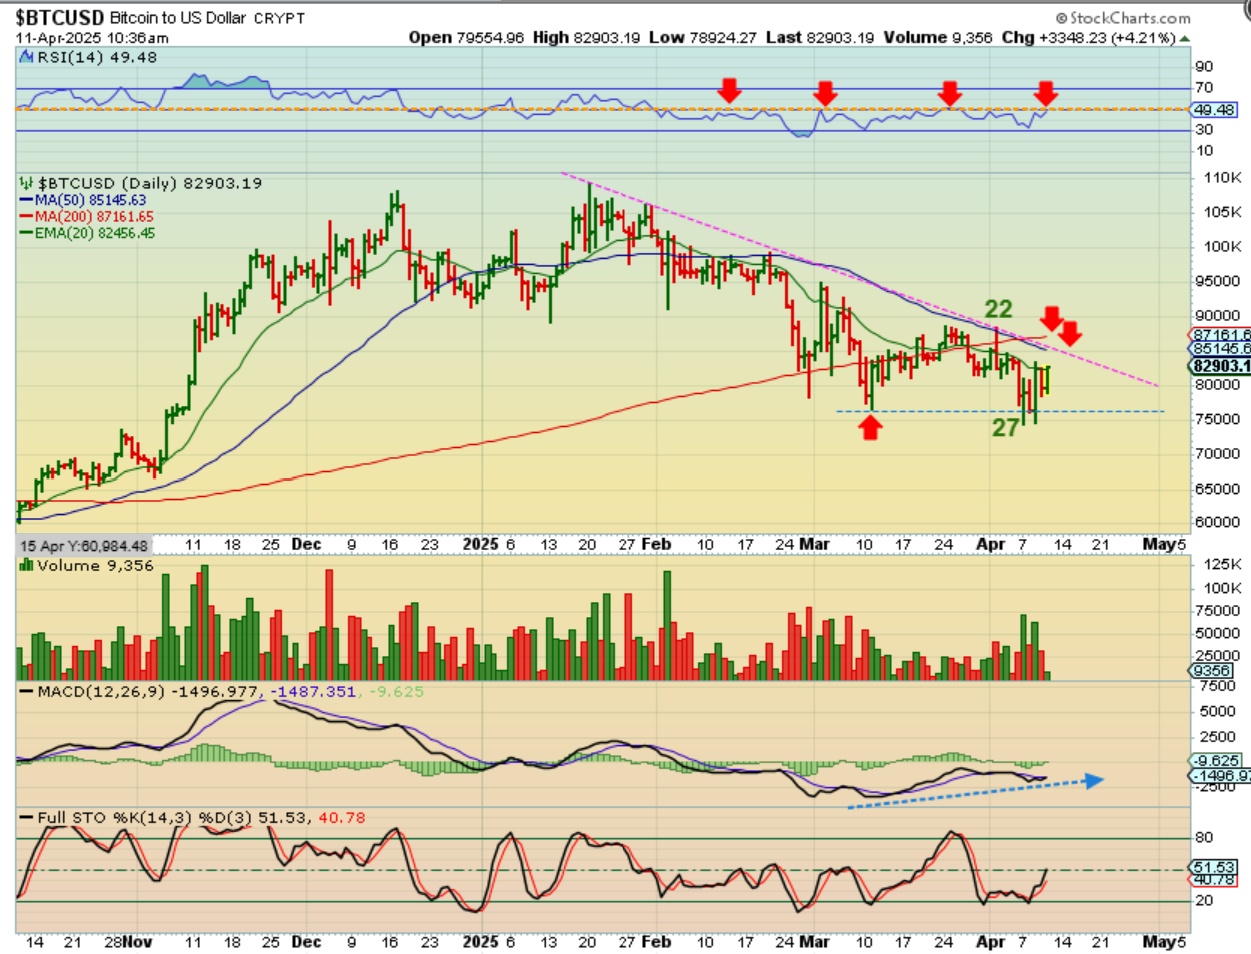
Task: Click the 60000 price axis label
Action: (x=1219, y=523)
